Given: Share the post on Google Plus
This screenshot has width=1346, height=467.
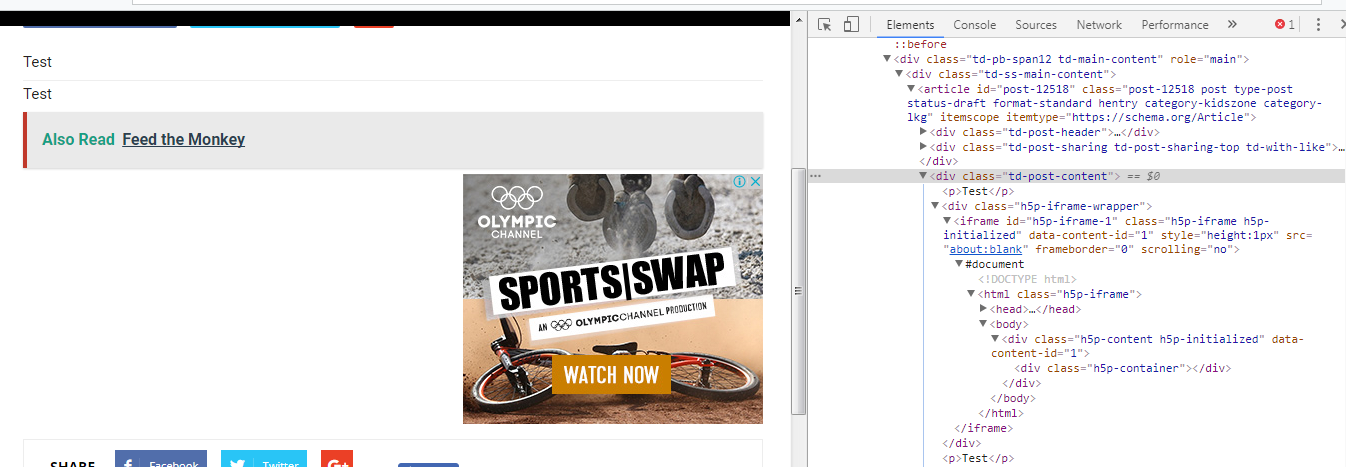Looking at the screenshot, I should [337, 459].
